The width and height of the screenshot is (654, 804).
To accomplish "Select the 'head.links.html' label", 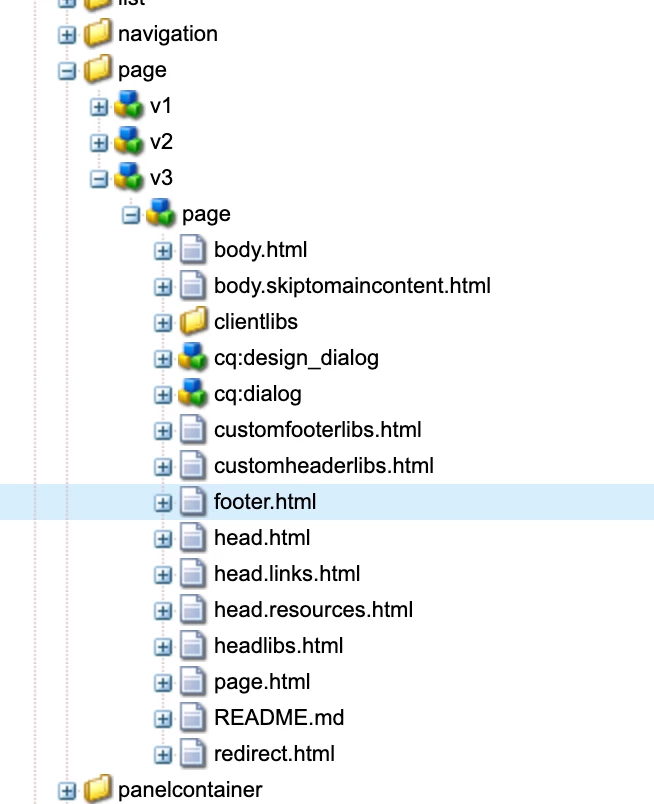I will [x=287, y=573].
